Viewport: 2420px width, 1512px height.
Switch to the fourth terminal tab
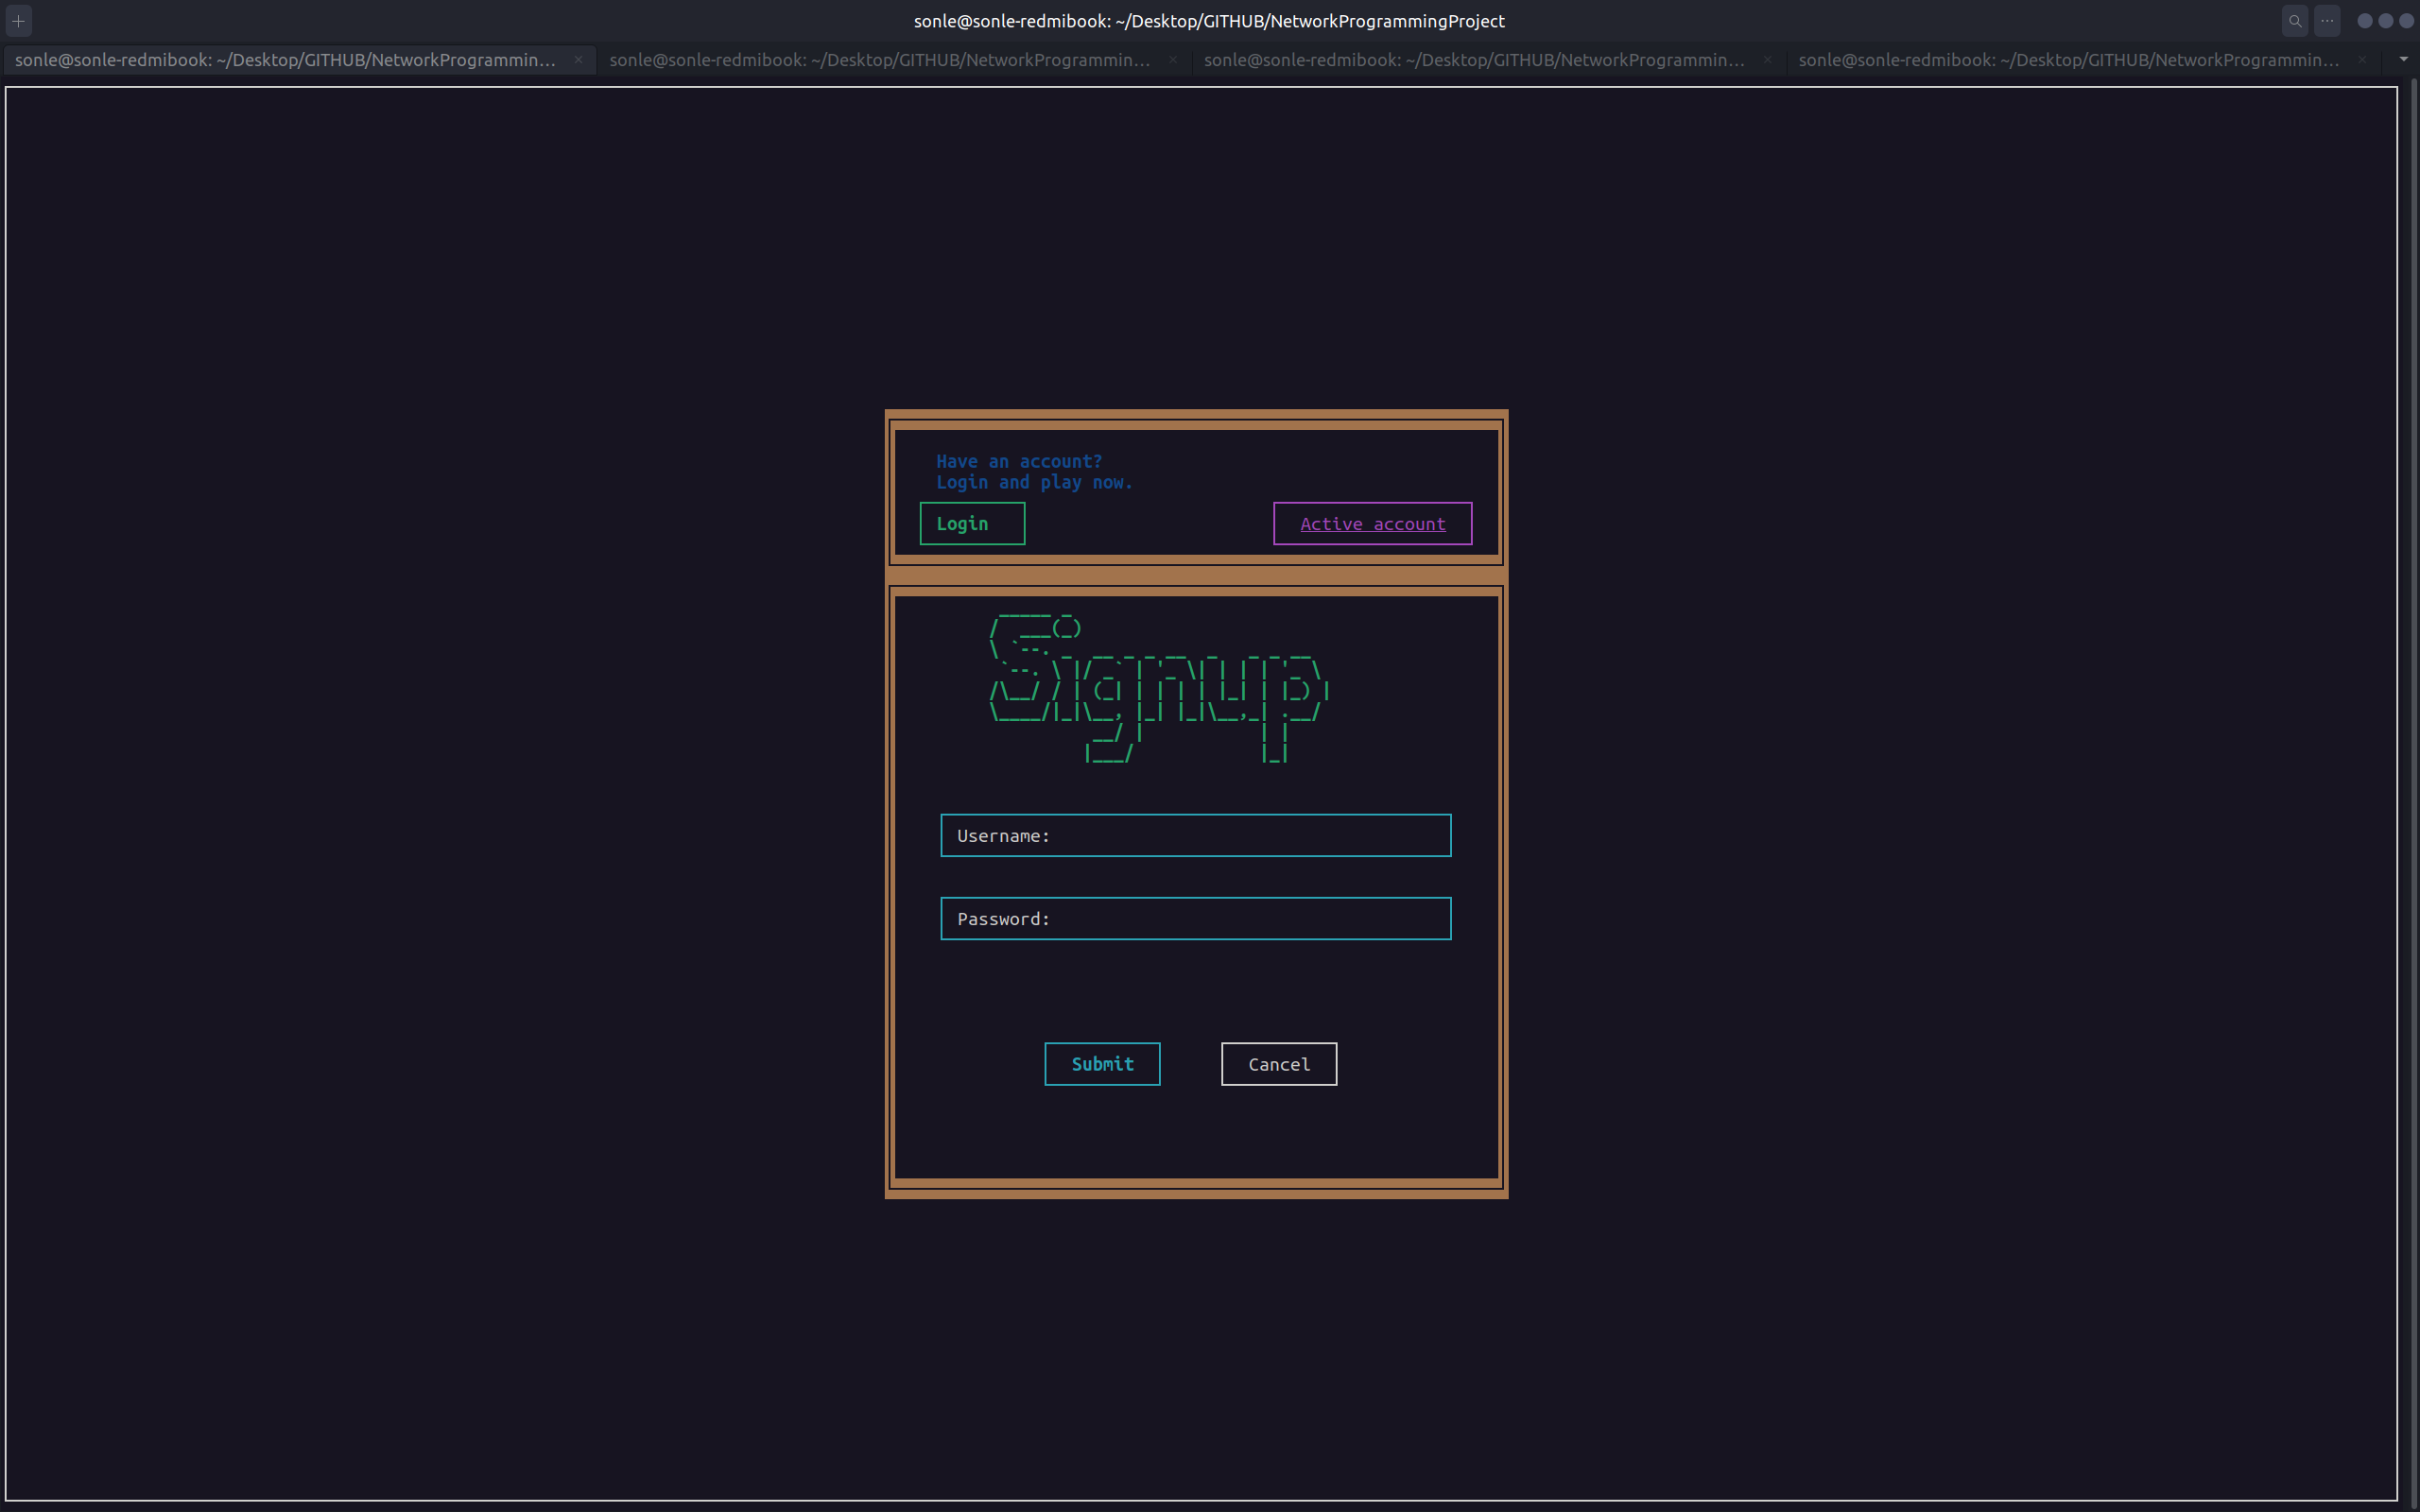point(2068,60)
